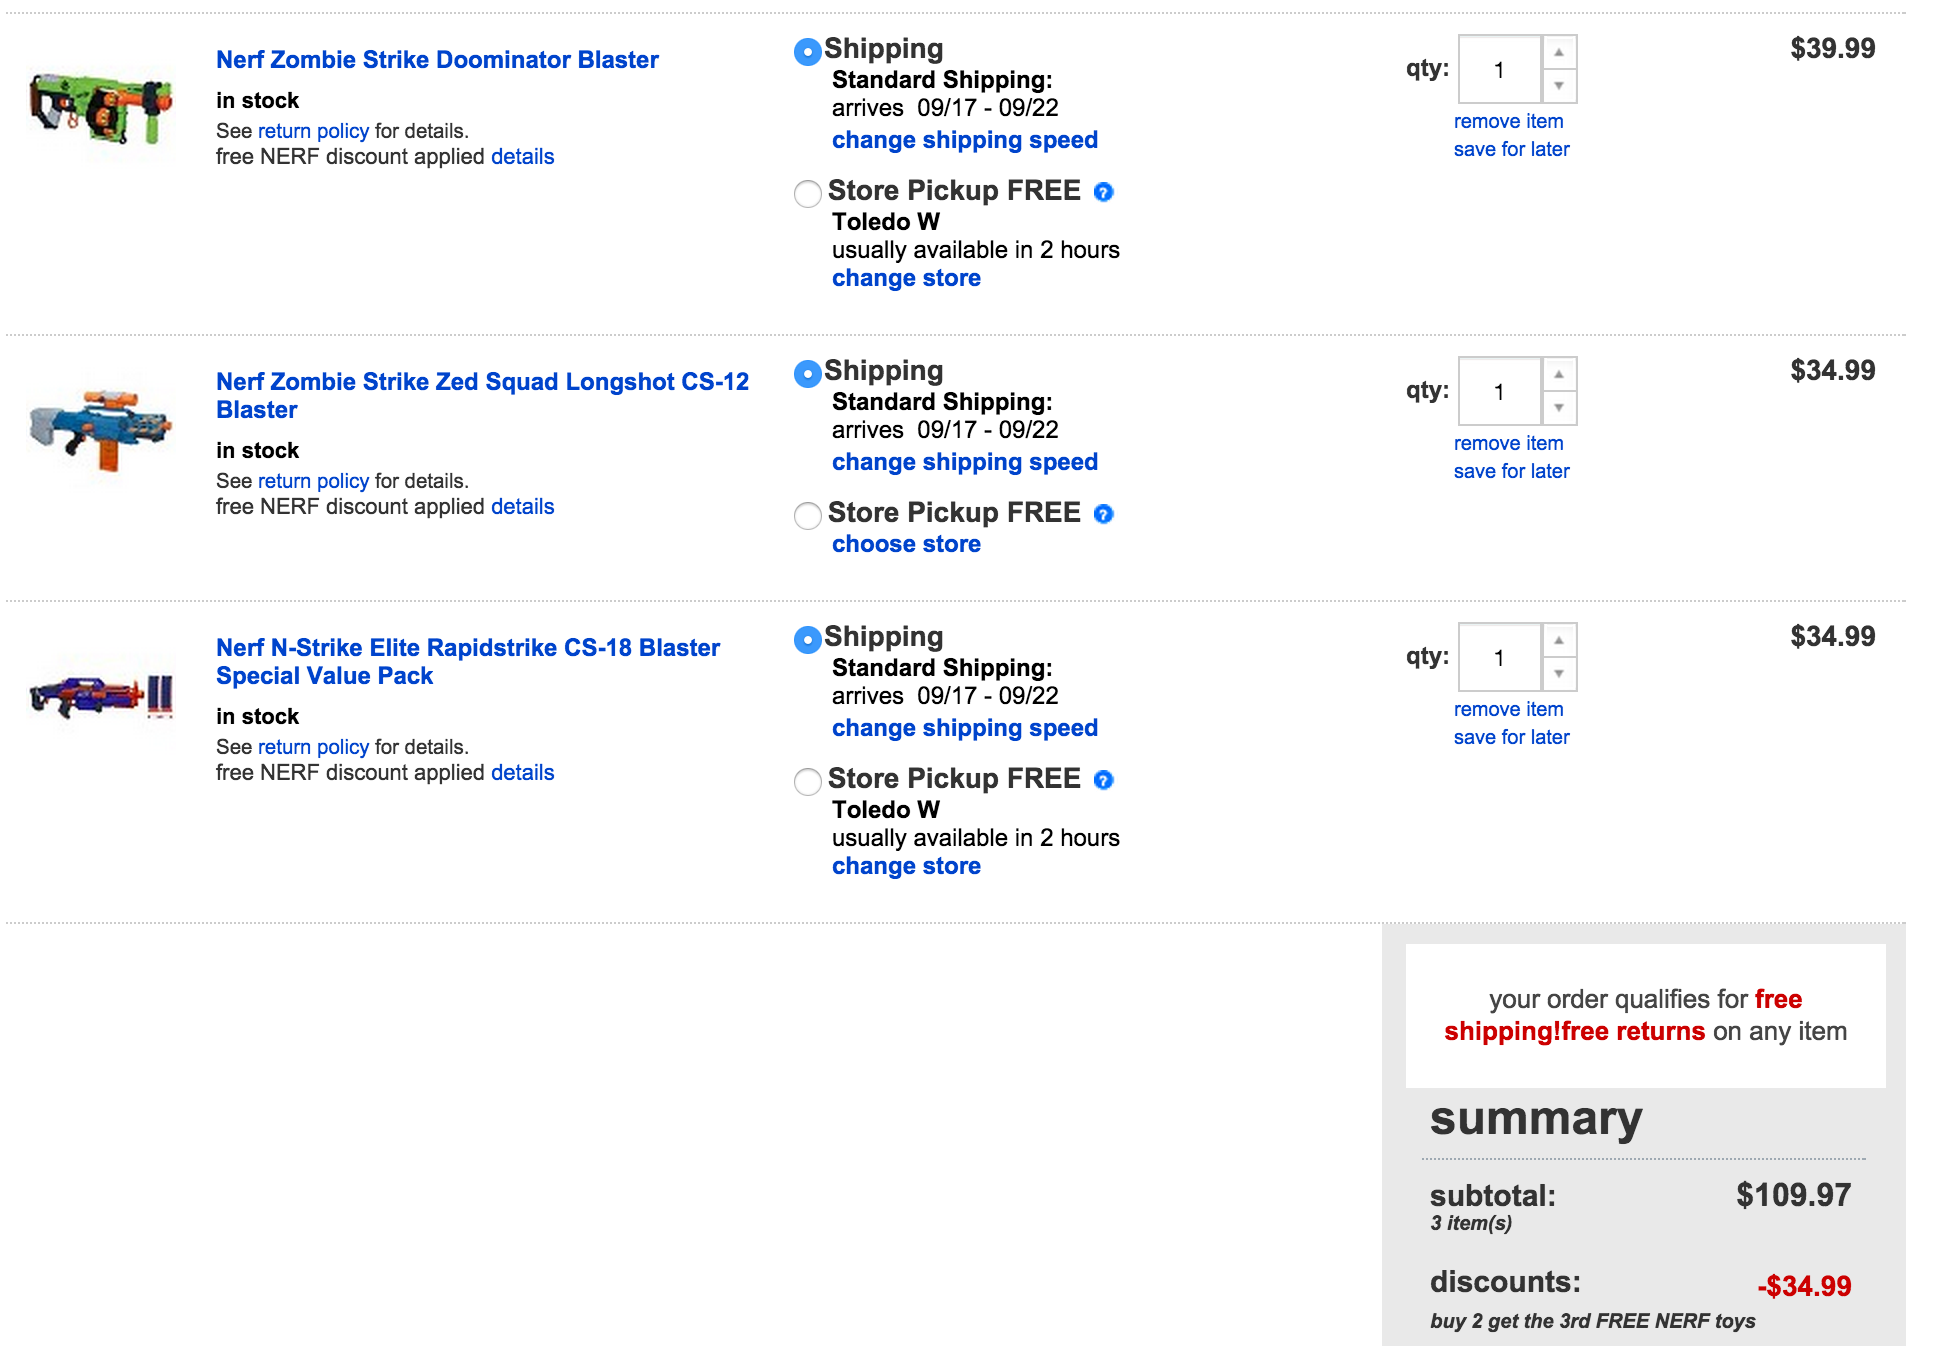Screen dimensions: 1938x1346
Task: Increase Doominator Blaster quantity with up arrow
Action: coord(1559,52)
